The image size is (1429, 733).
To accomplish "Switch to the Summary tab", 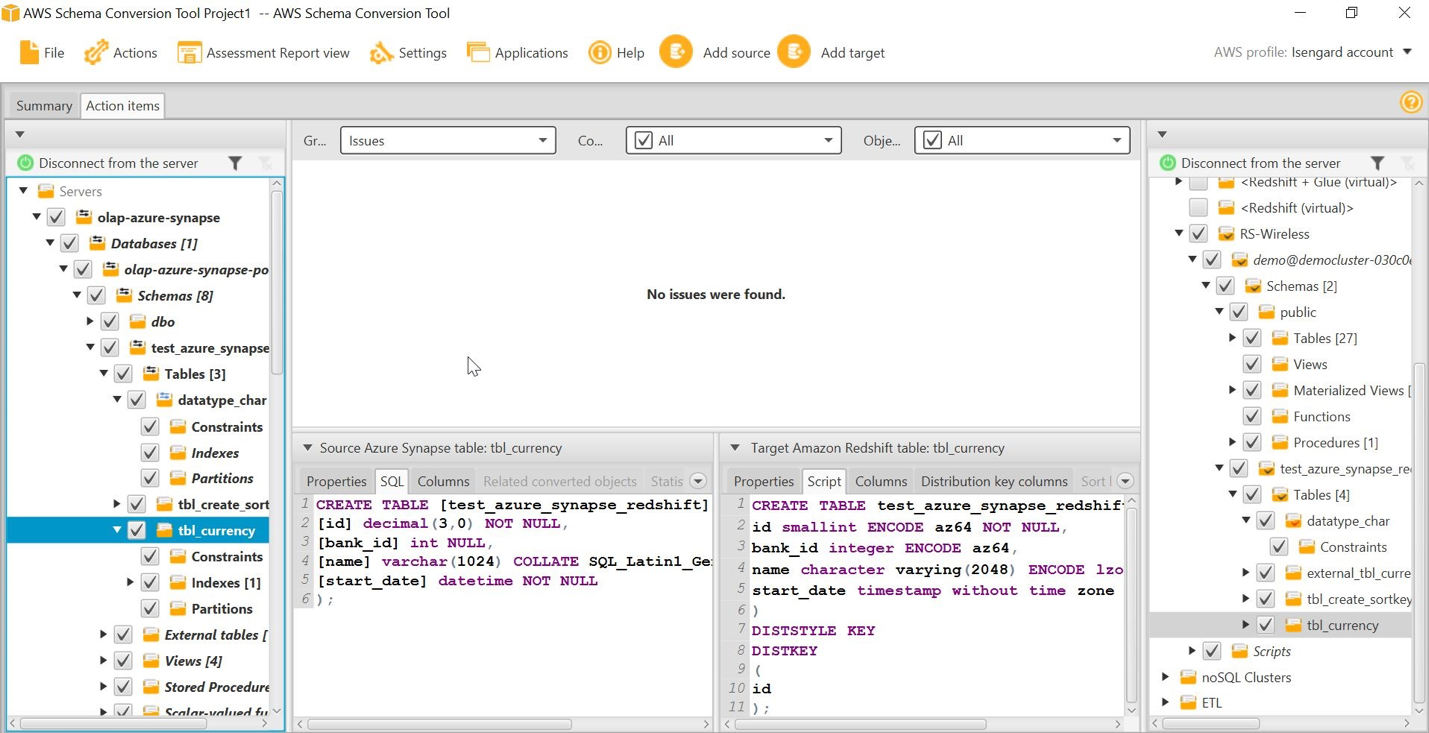I will point(44,106).
